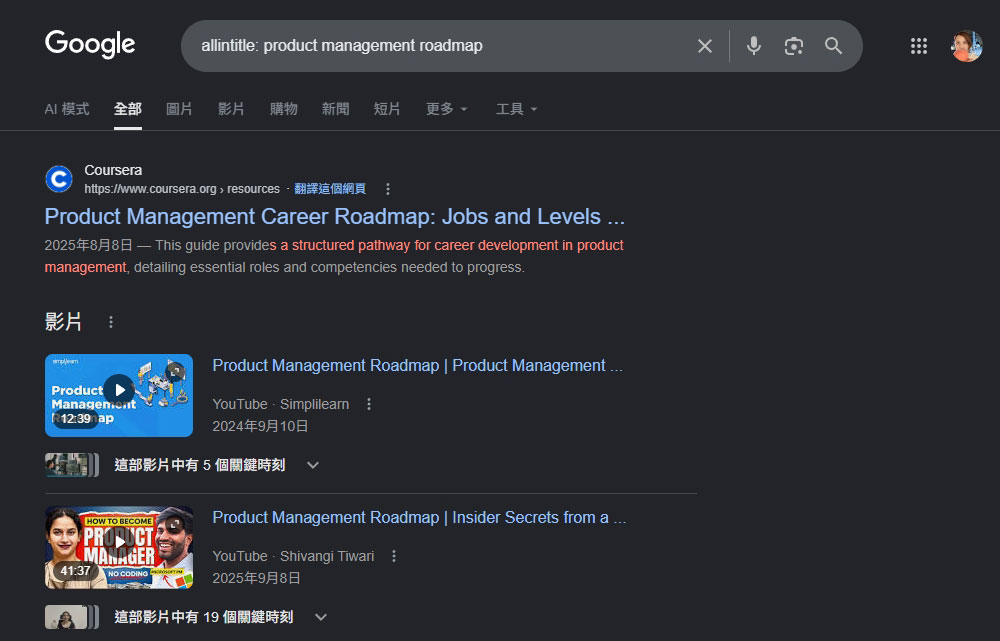
Task: Clear the search query with X
Action: pyautogui.click(x=705, y=46)
